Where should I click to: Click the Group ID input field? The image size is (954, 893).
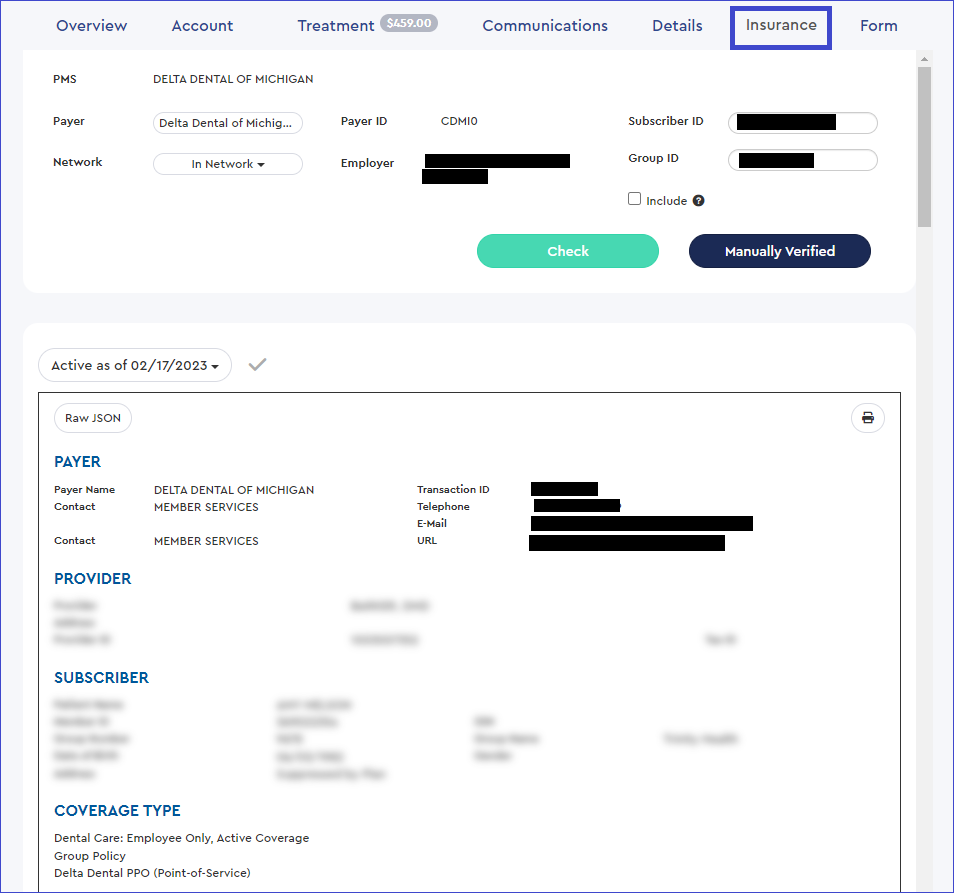[x=802, y=160]
